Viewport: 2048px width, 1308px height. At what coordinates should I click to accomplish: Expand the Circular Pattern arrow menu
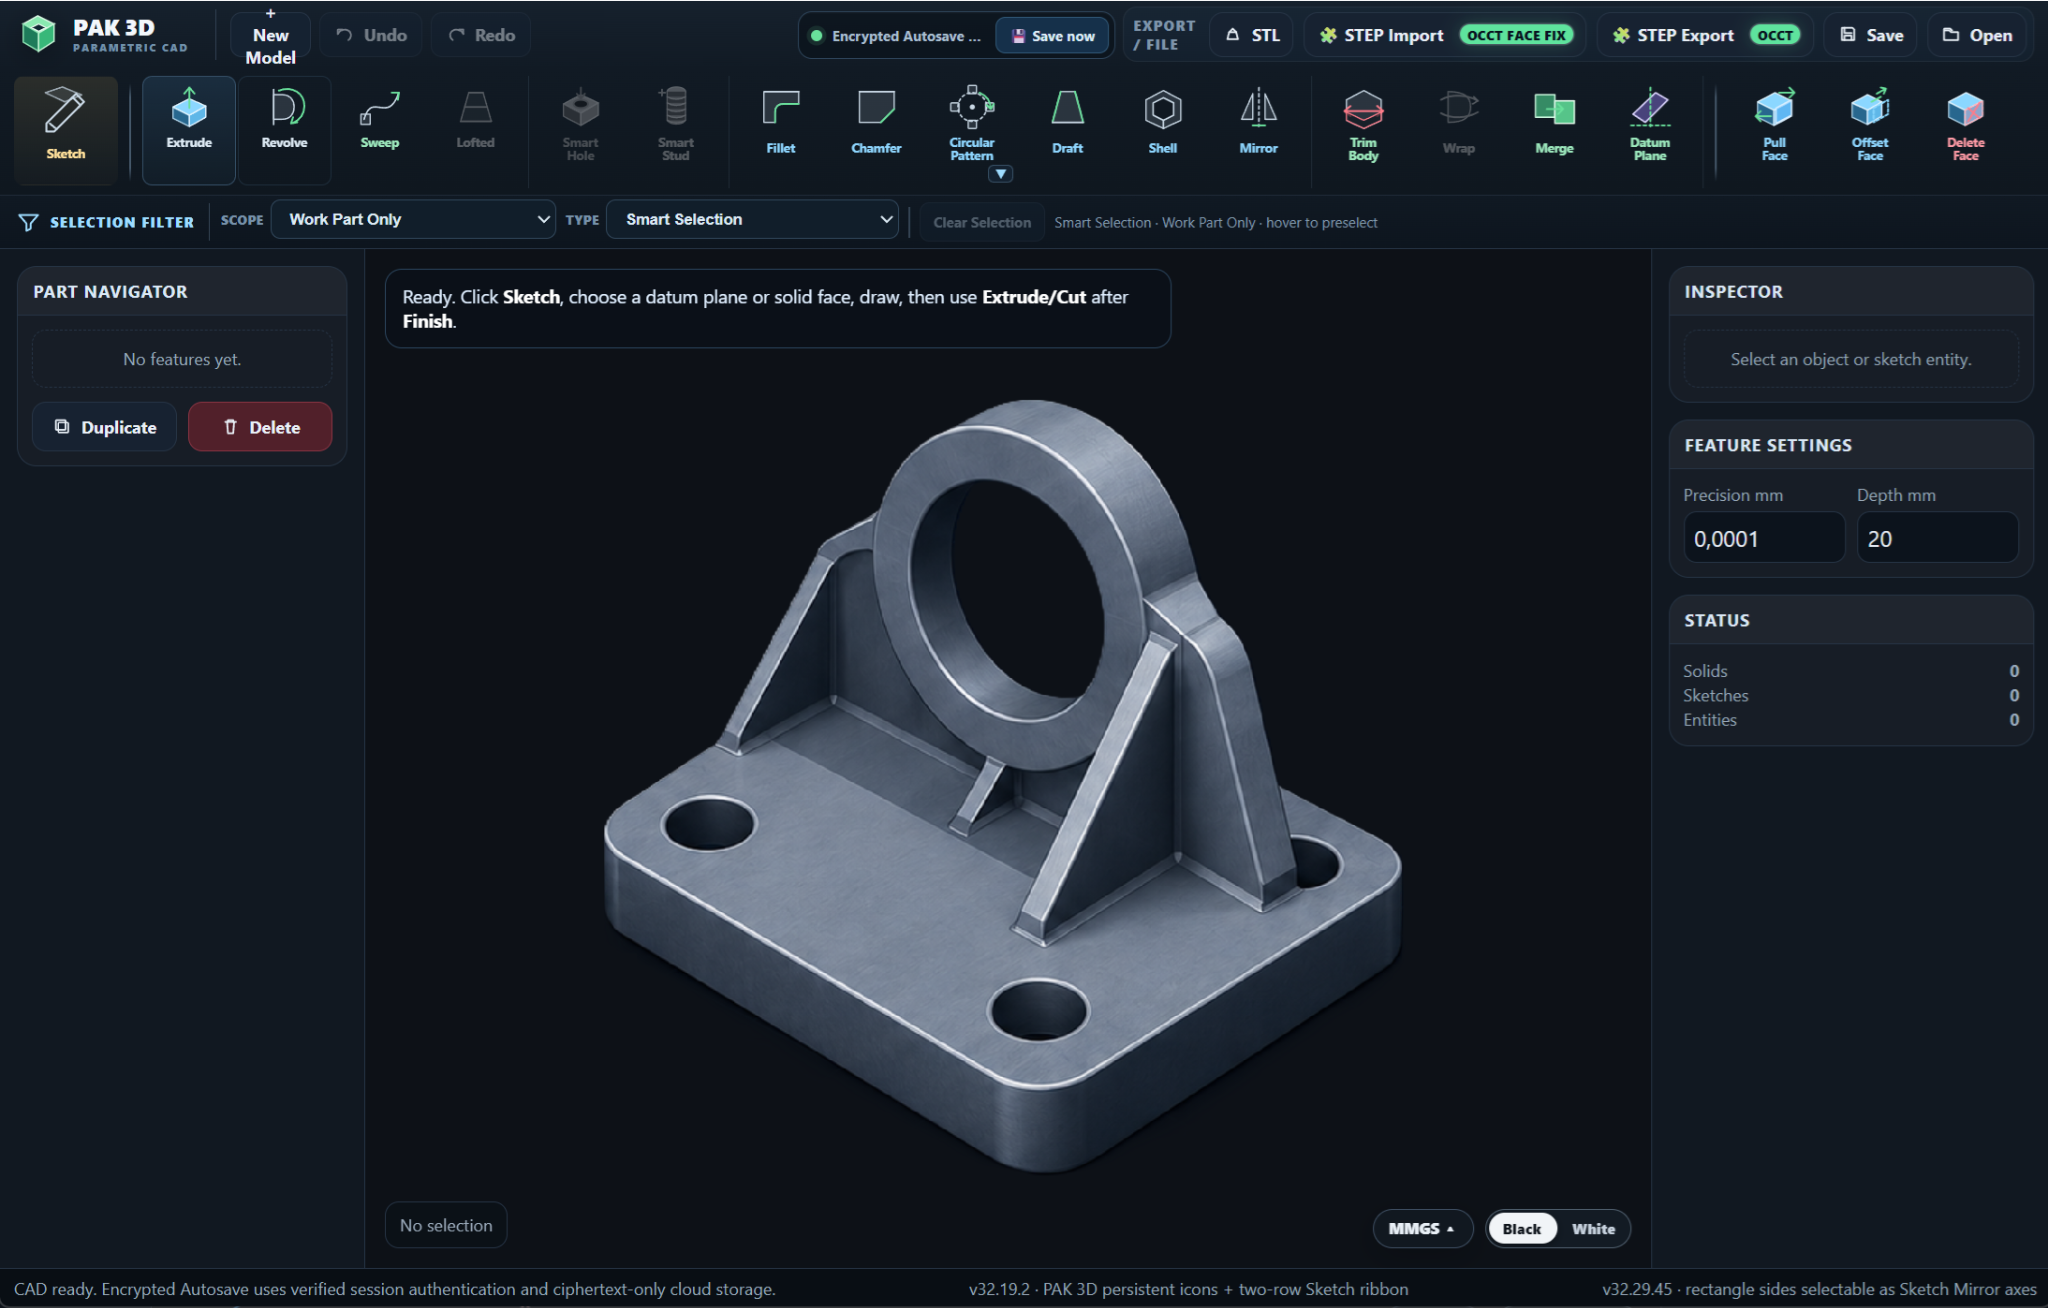(x=1000, y=174)
